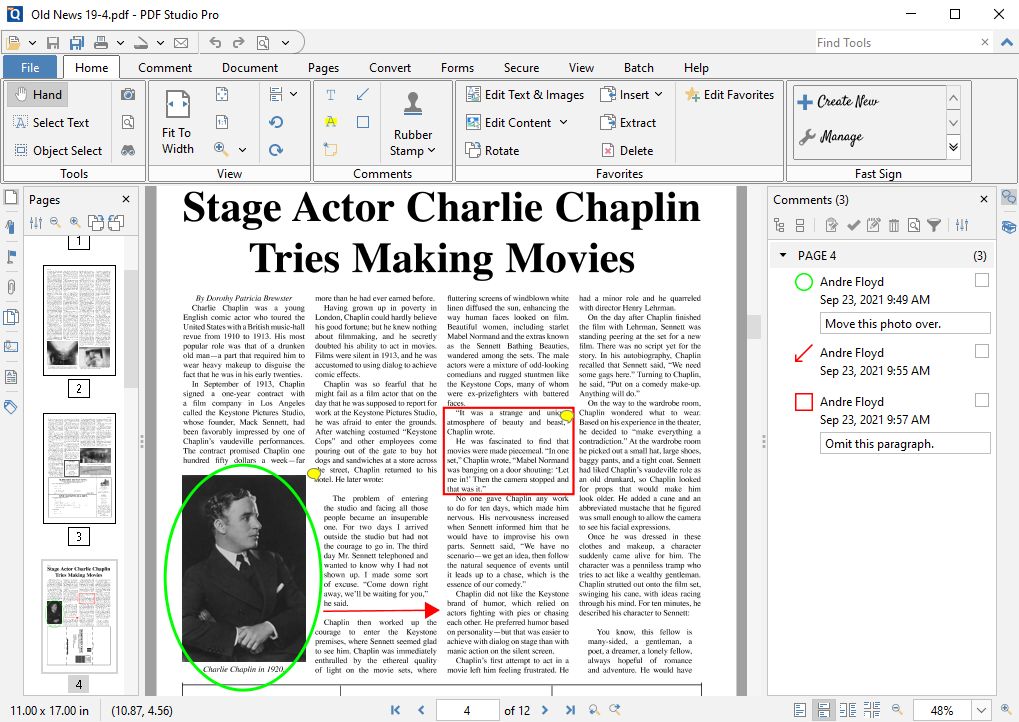This screenshot has height=722, width=1019.
Task: Open the Batch menu
Action: [638, 67]
